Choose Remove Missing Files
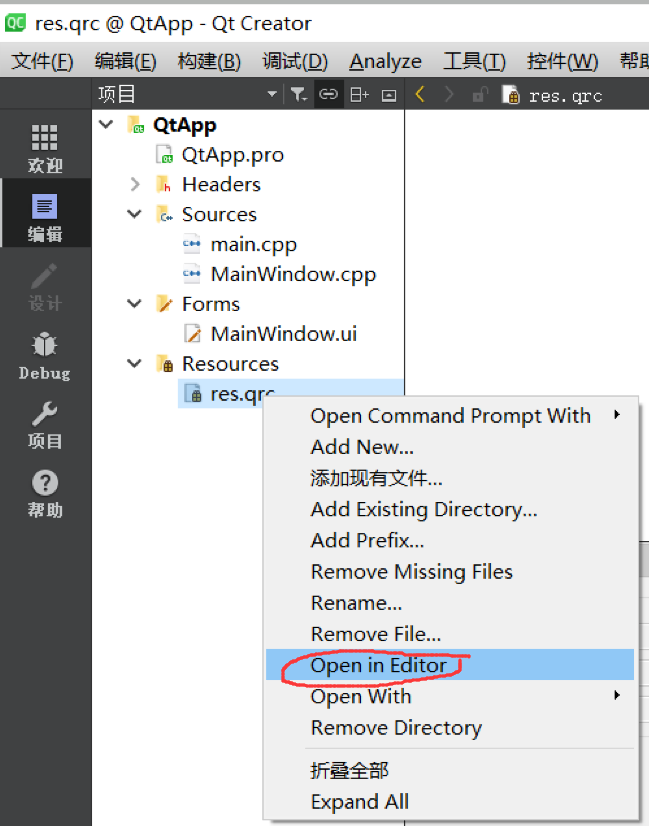Viewport: 649px width, 826px height. coord(449,571)
